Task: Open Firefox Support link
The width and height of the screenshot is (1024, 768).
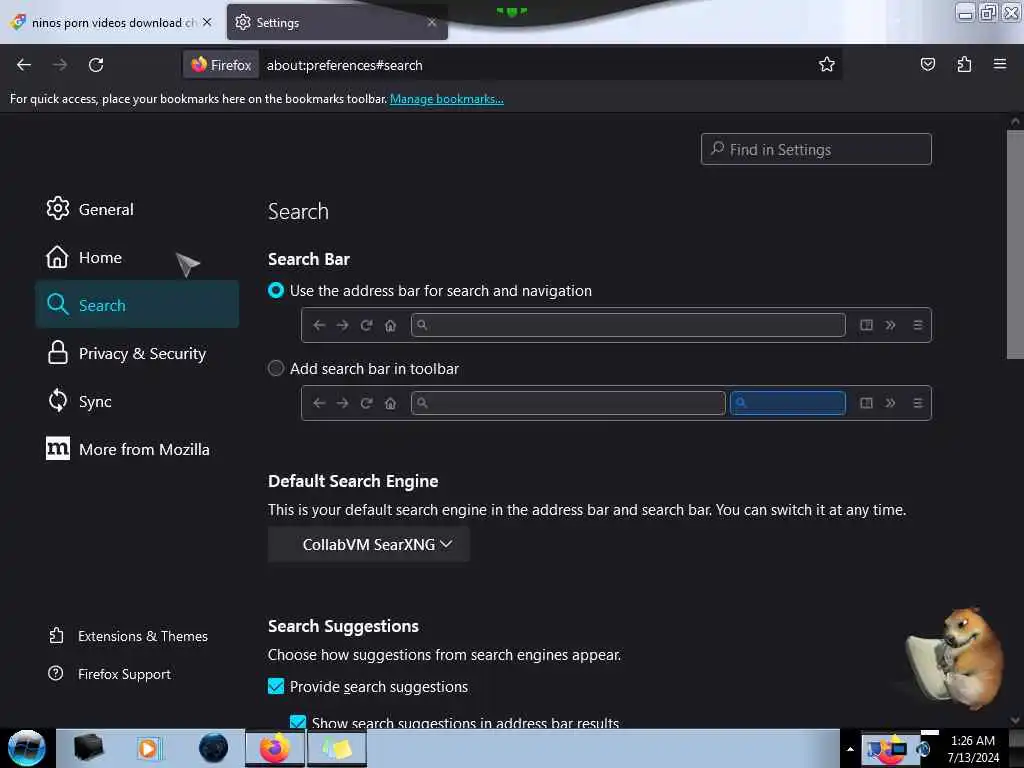Action: 110,674
